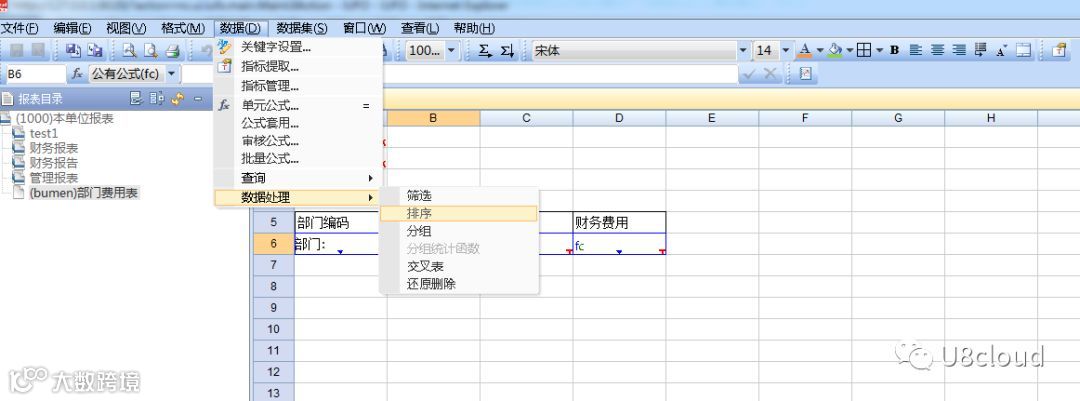Open print preview magnifier icon
The image size is (1080, 401).
(x=129, y=50)
